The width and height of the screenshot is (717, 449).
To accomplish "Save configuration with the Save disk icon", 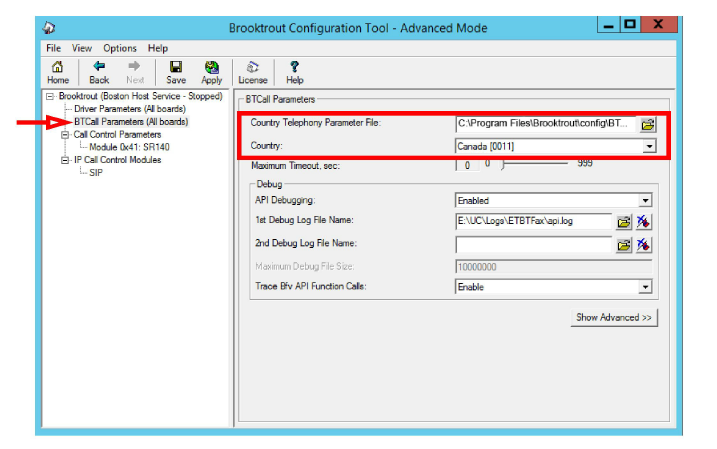I will coord(176,73).
